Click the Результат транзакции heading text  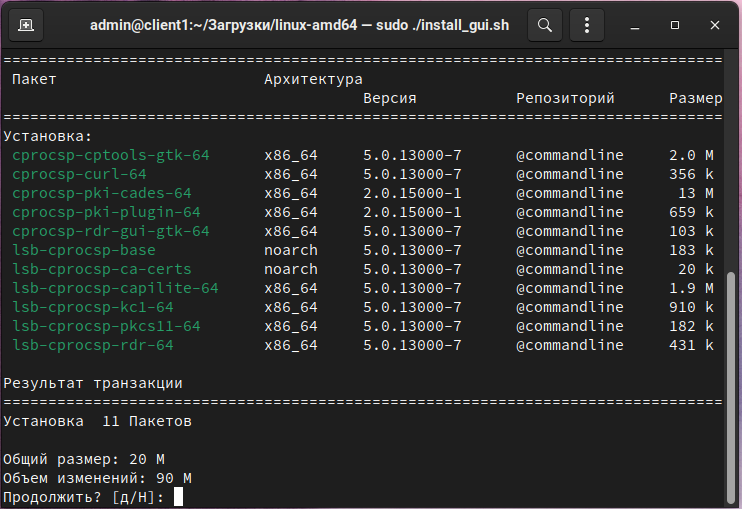tap(93, 383)
